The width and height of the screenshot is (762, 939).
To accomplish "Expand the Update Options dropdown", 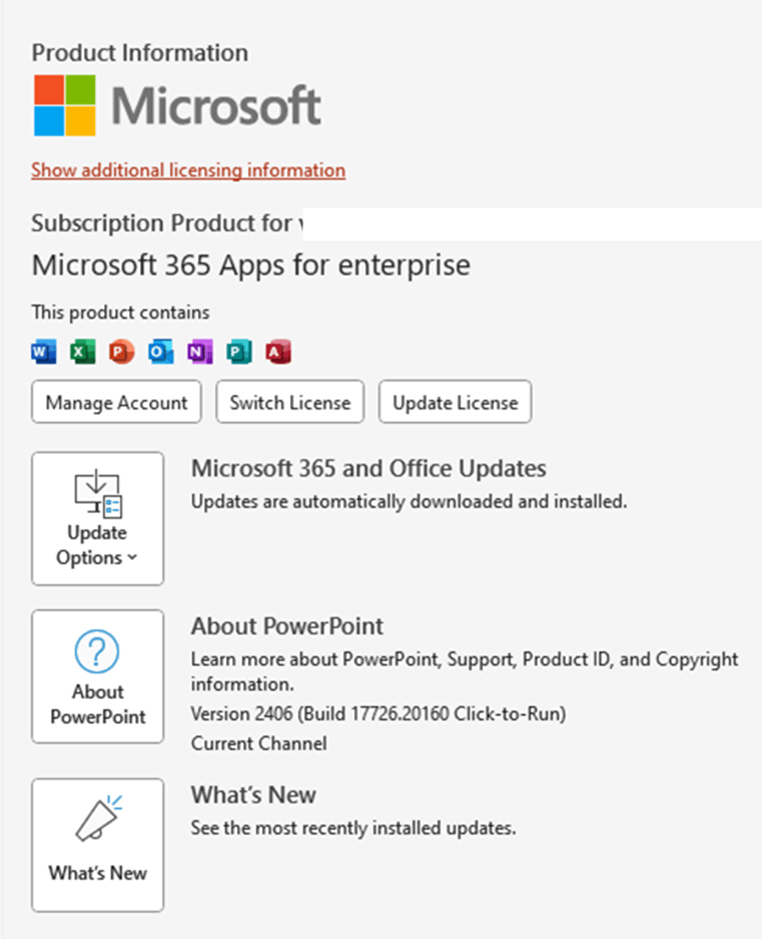I will pyautogui.click(x=98, y=519).
